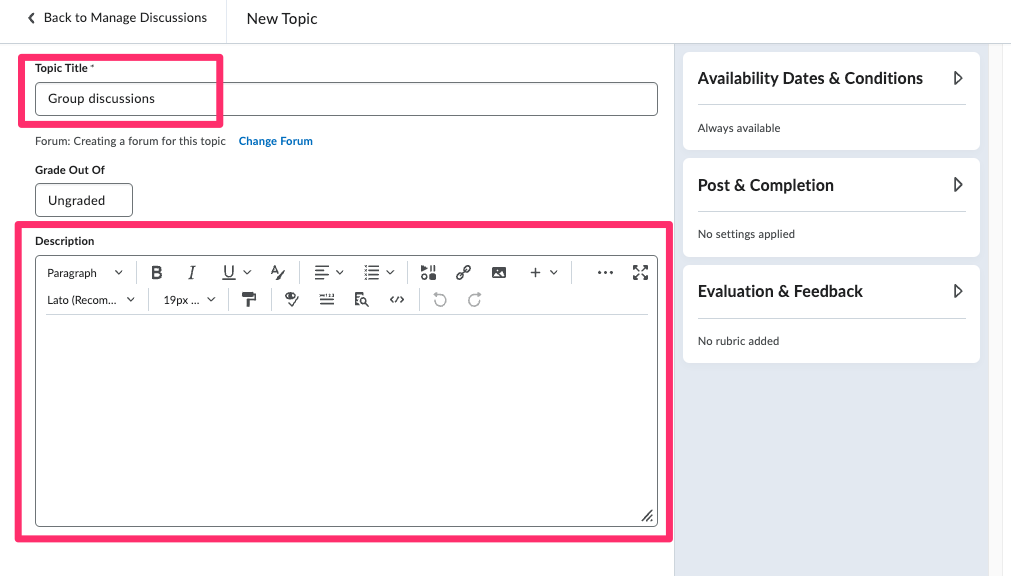This screenshot has width=1011, height=576.
Task: Select the Format Painter tool
Action: 250,300
